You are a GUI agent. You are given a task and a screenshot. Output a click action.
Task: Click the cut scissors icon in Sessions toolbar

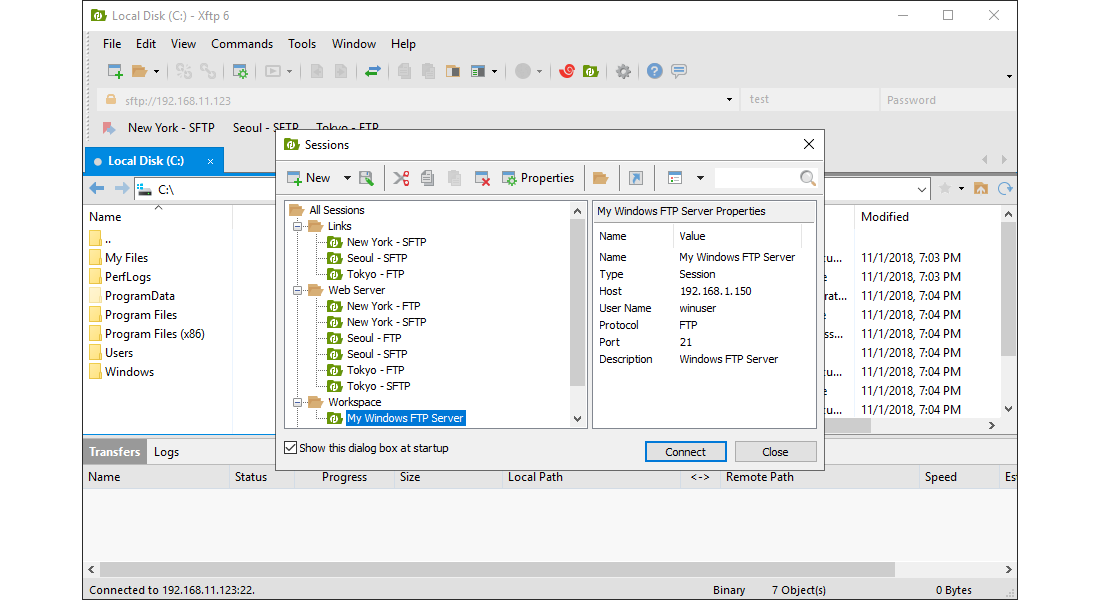401,178
